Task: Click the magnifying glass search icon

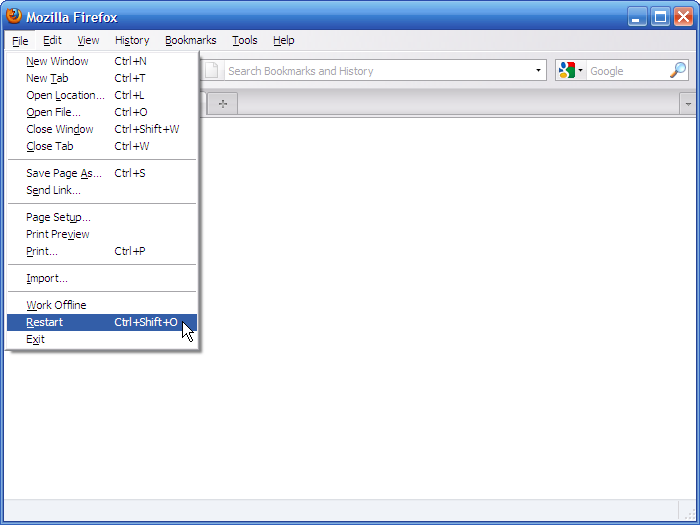Action: click(678, 70)
